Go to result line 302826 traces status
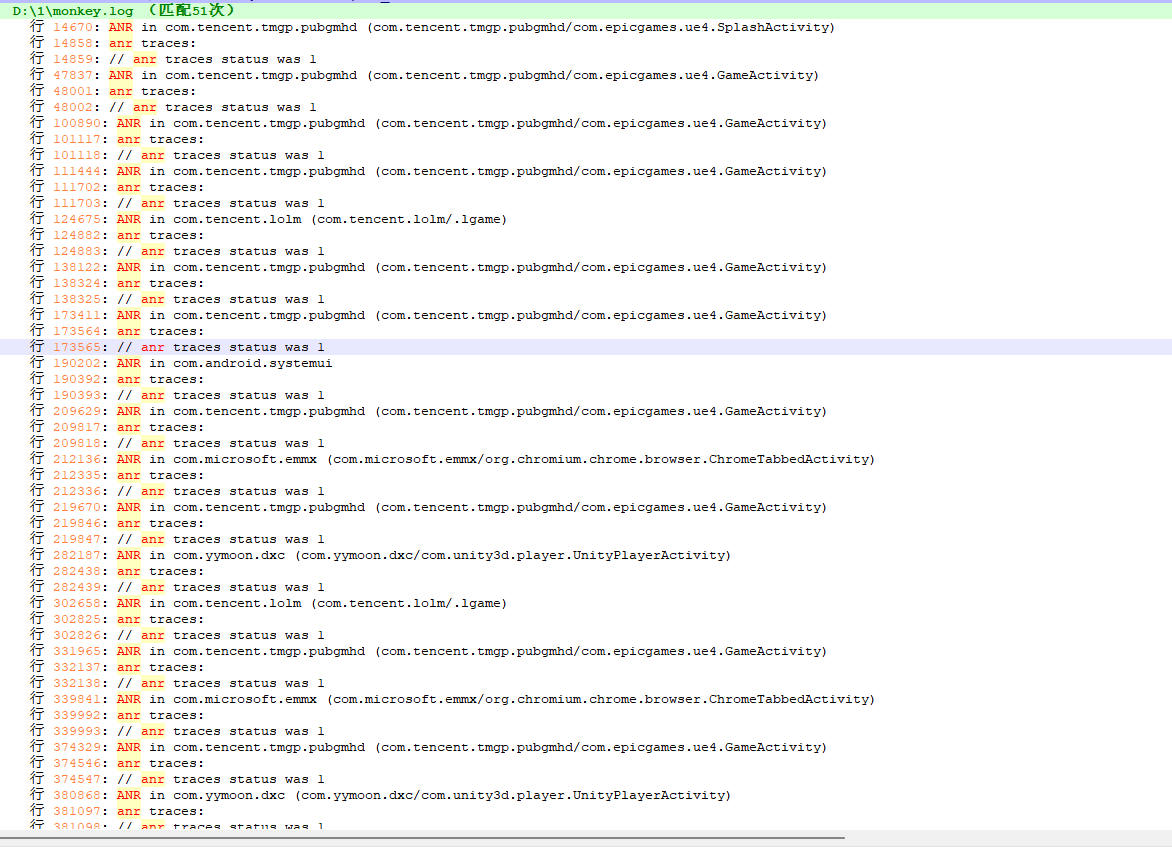 586,635
